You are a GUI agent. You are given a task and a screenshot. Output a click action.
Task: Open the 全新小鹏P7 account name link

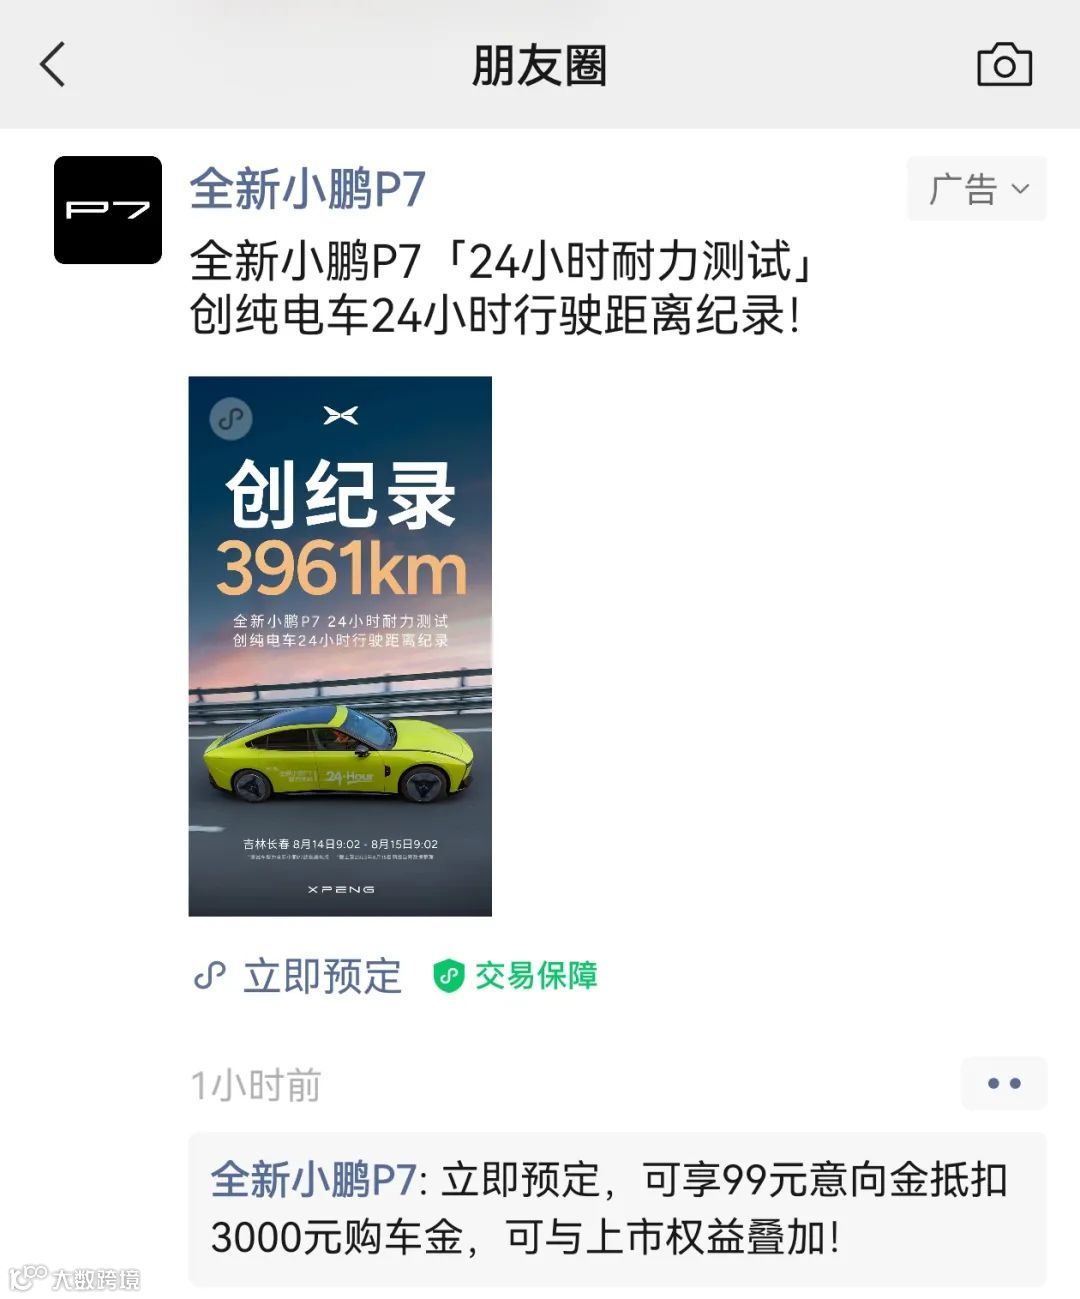tap(308, 188)
